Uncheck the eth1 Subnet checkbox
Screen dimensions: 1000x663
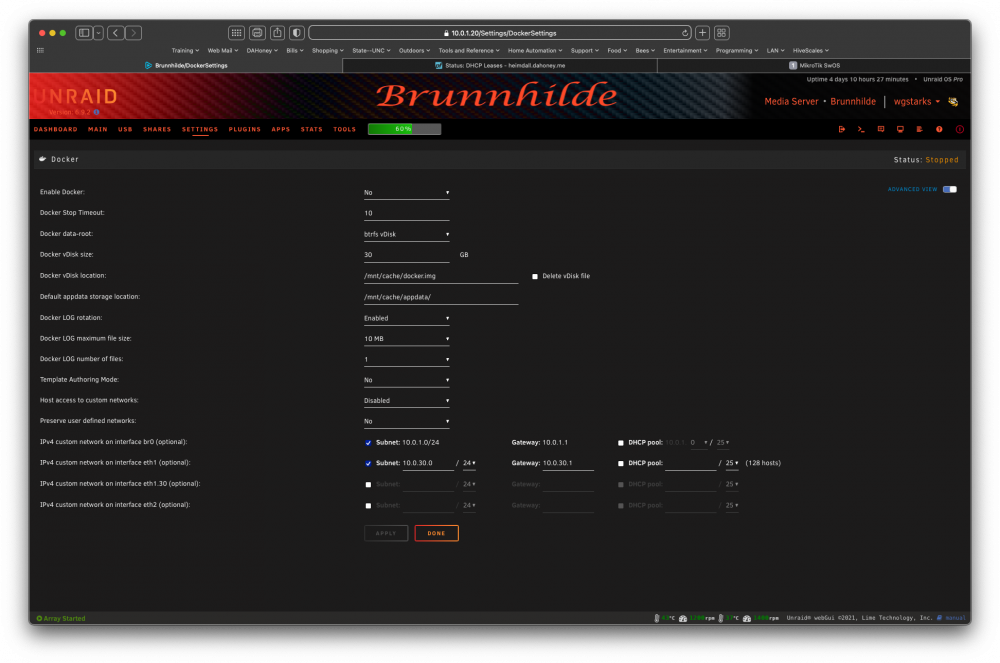coord(368,463)
